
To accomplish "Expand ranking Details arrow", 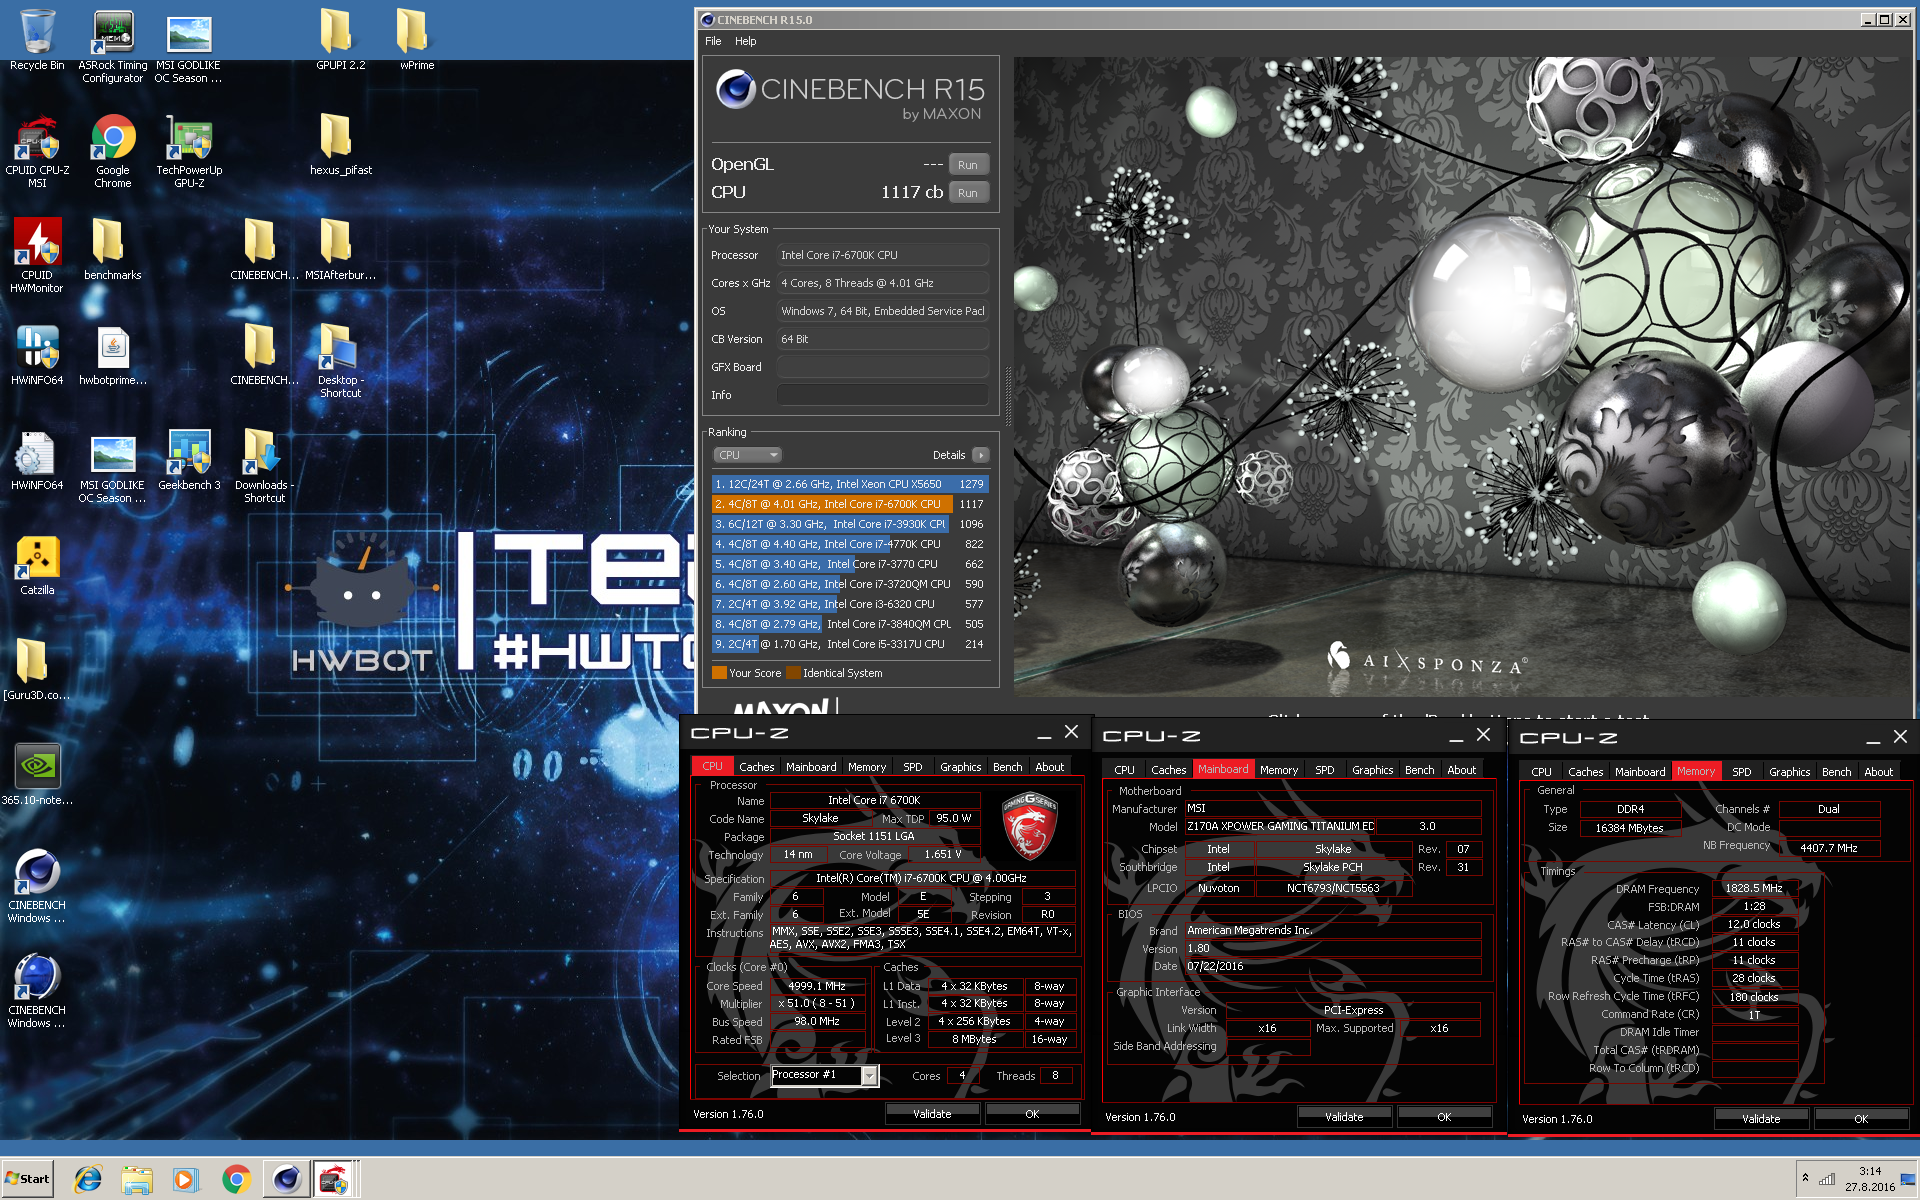I will tap(981, 455).
